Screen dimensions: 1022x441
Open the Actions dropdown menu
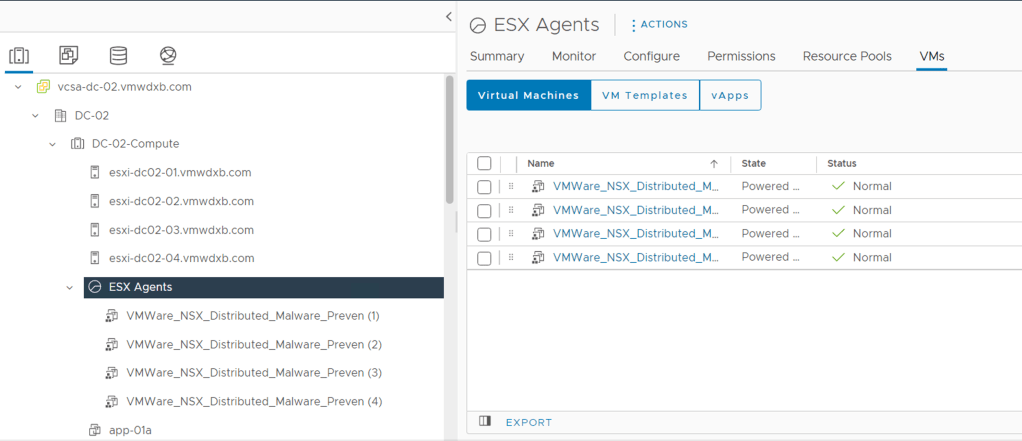659,25
